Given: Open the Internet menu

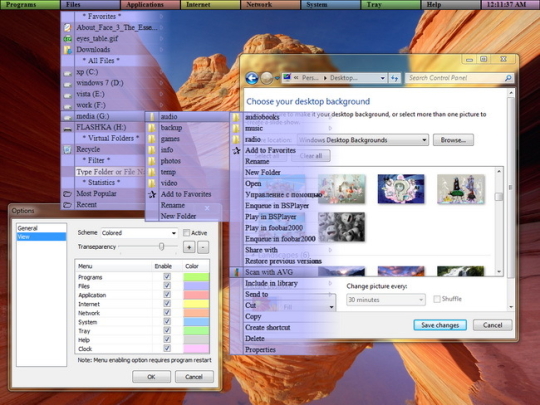Looking at the screenshot, I should click(x=210, y=4).
